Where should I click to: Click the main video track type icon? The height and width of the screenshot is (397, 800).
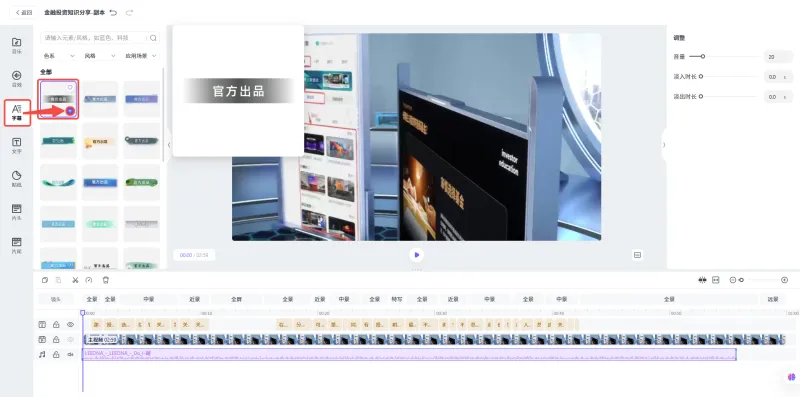point(42,339)
